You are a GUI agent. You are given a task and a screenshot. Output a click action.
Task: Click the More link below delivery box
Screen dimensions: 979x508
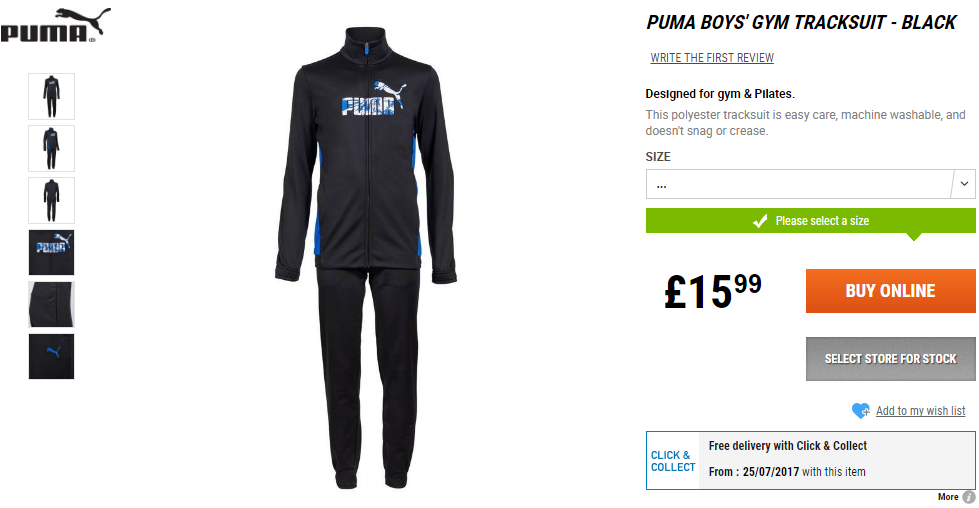[948, 497]
